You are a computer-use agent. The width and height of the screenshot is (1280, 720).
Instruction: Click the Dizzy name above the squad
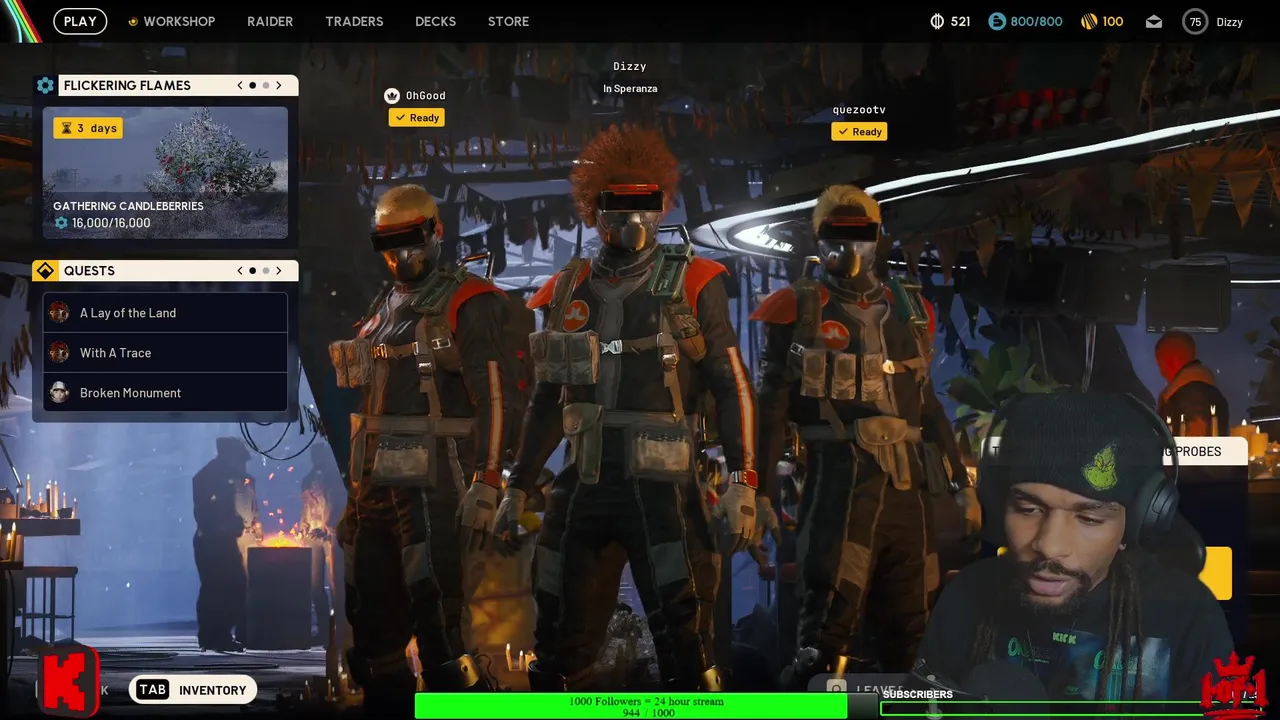pos(630,67)
